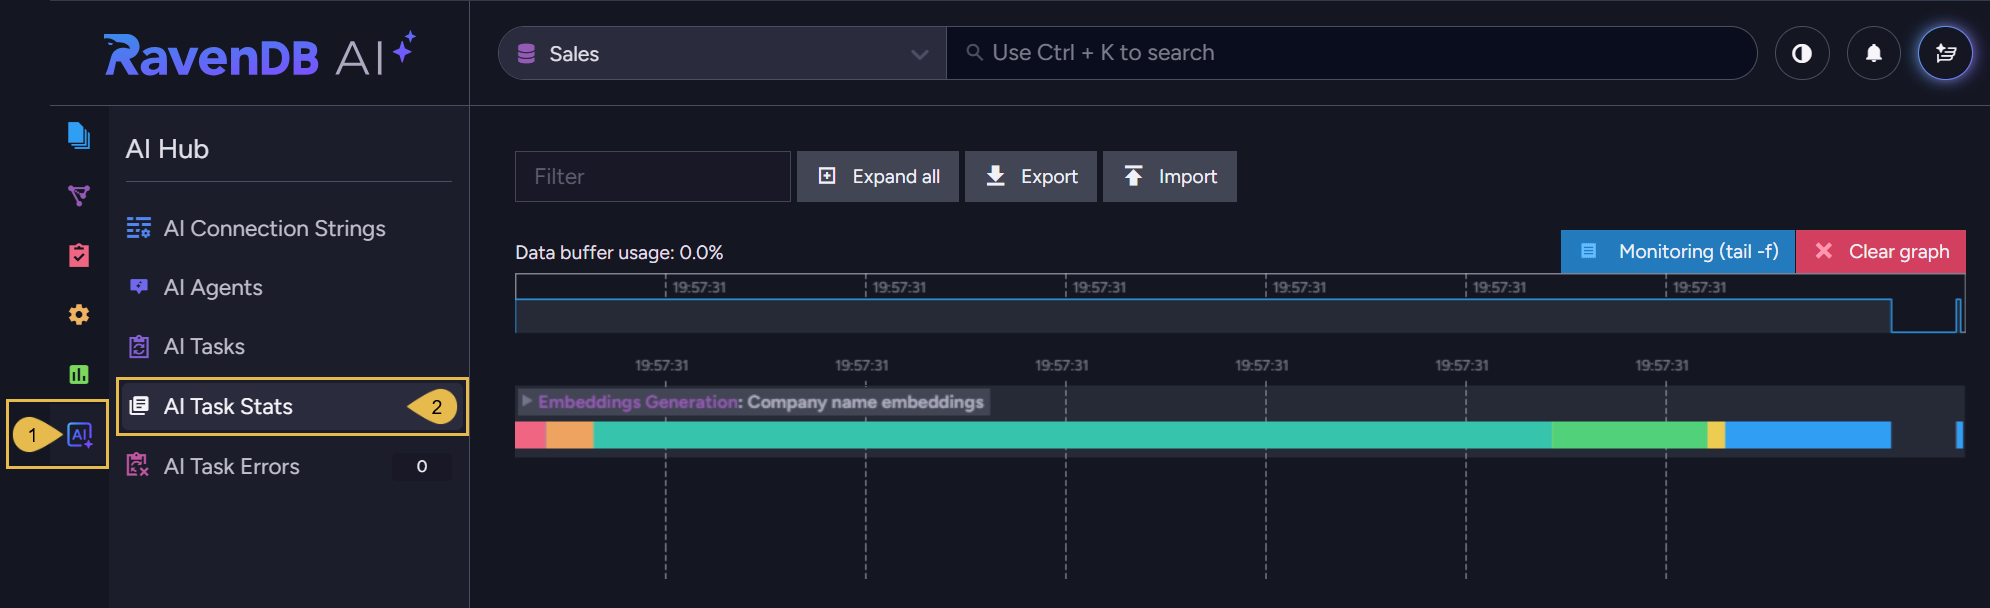Image resolution: width=1990 pixels, height=608 pixels.
Task: Open the notifications bell
Action: coord(1874,53)
